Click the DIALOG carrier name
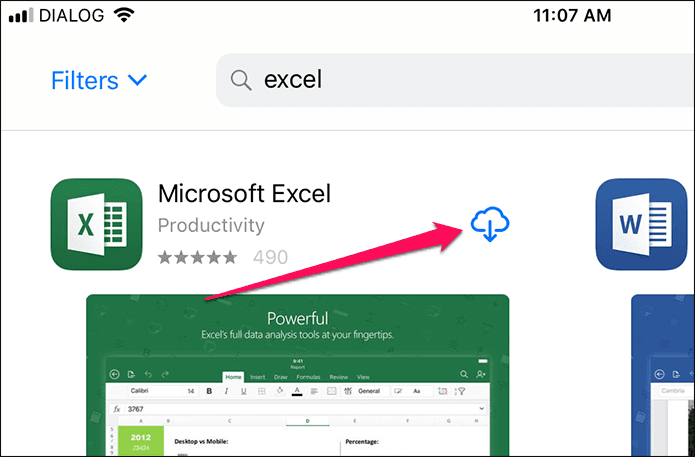Screen dimensions: 695x457 coord(71,16)
